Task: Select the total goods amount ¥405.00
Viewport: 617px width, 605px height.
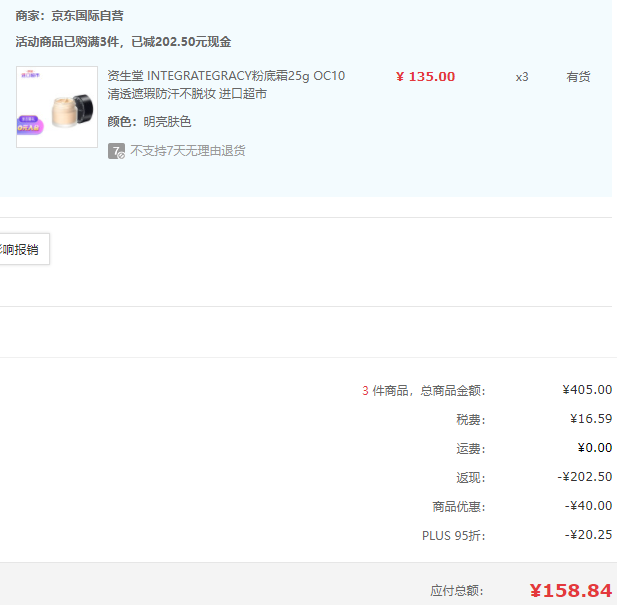Action: tap(587, 390)
